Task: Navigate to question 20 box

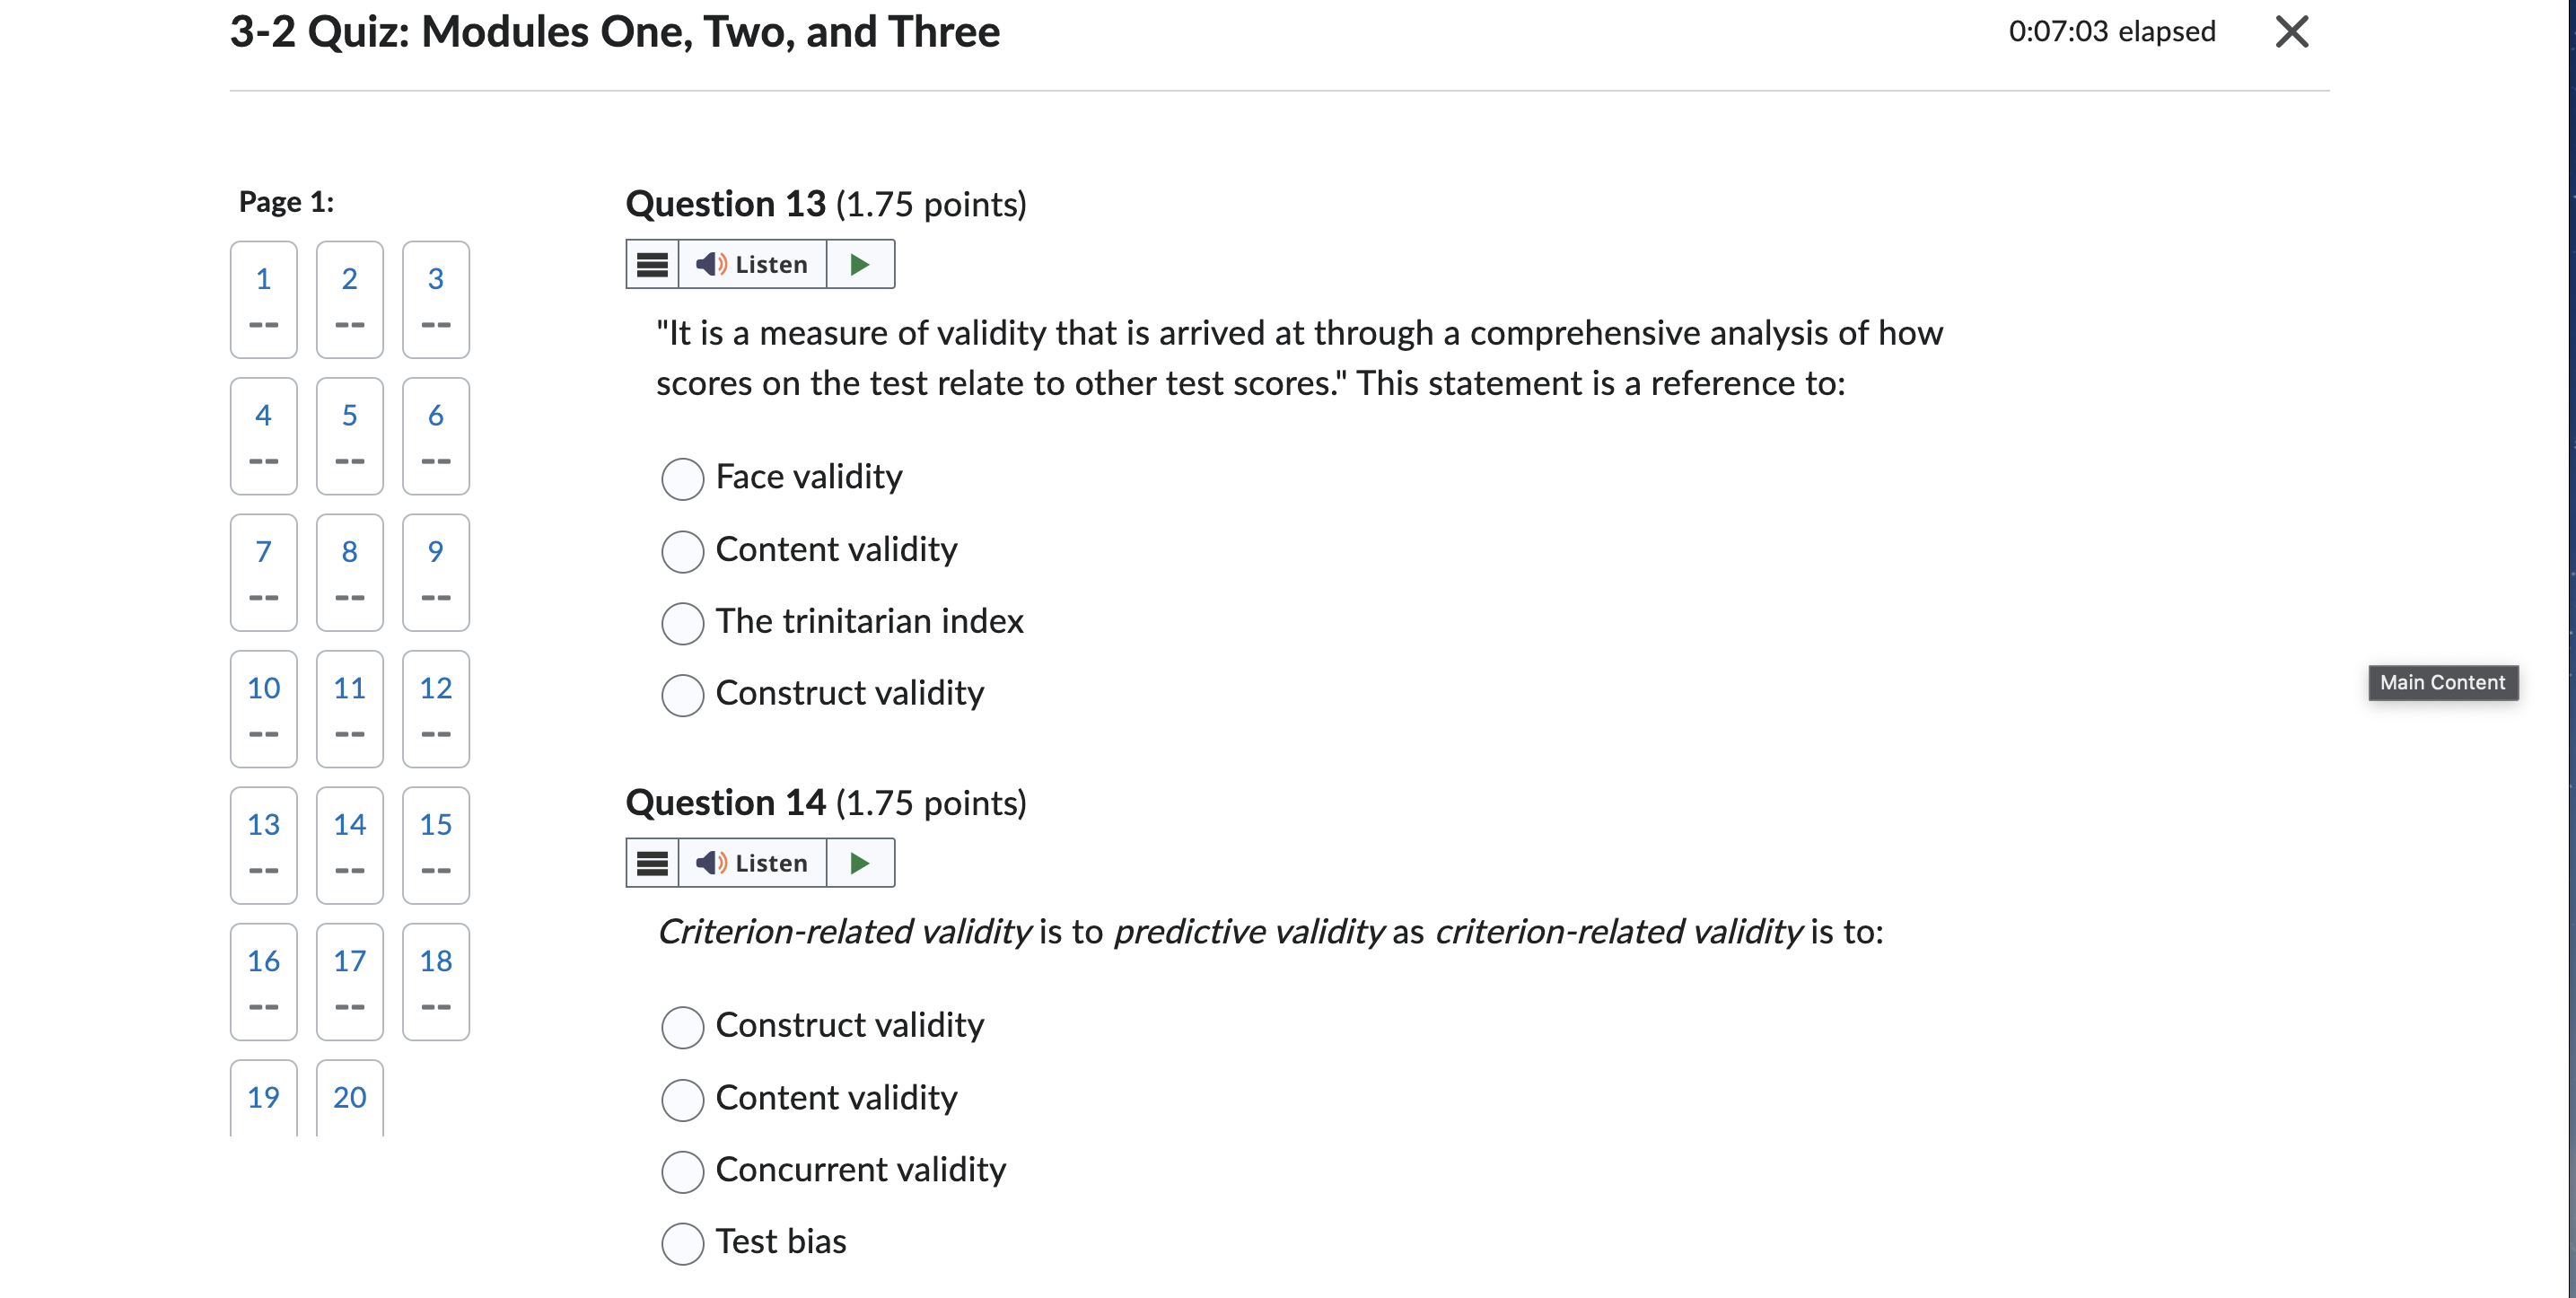Action: coord(350,1098)
